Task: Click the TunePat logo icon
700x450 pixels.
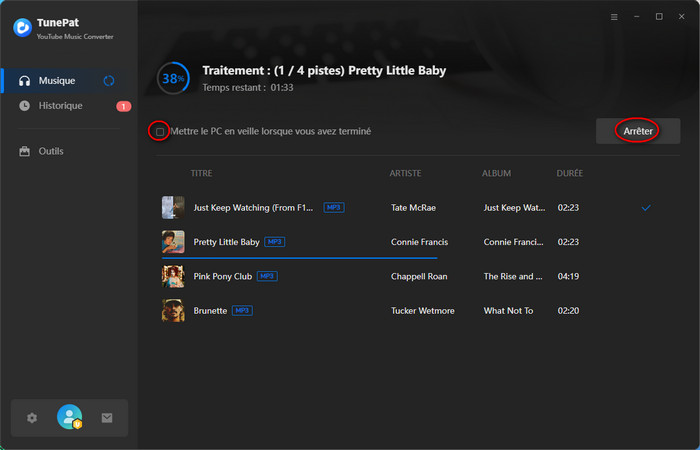Action: point(22,27)
